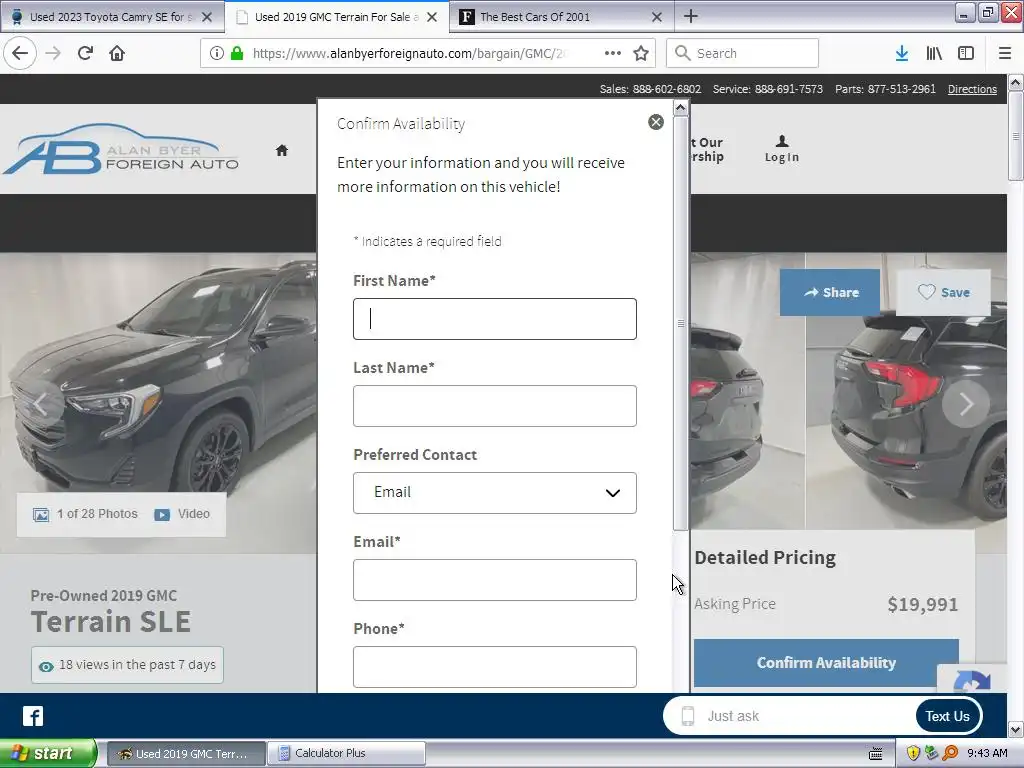The height and width of the screenshot is (768, 1024).
Task: Reload the current page
Action: point(85,53)
